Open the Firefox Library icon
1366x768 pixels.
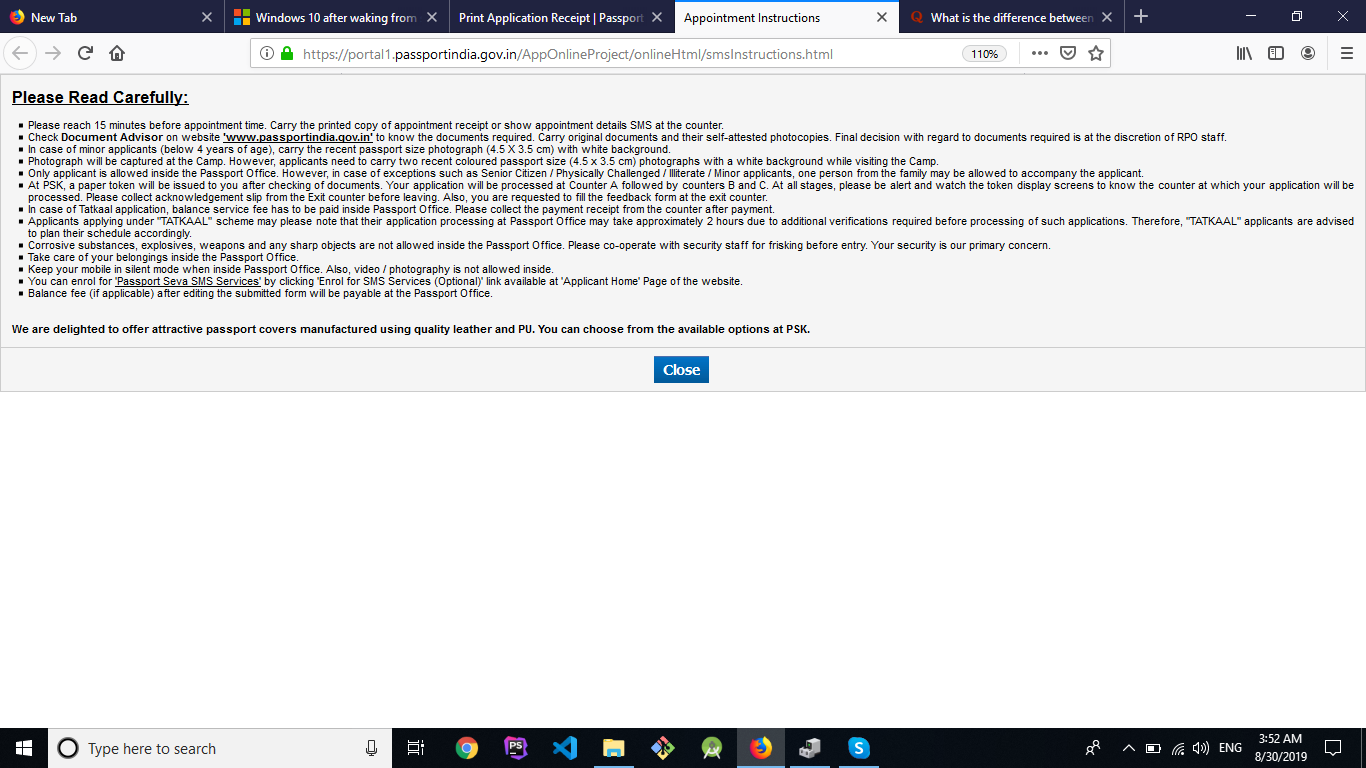(1244, 54)
